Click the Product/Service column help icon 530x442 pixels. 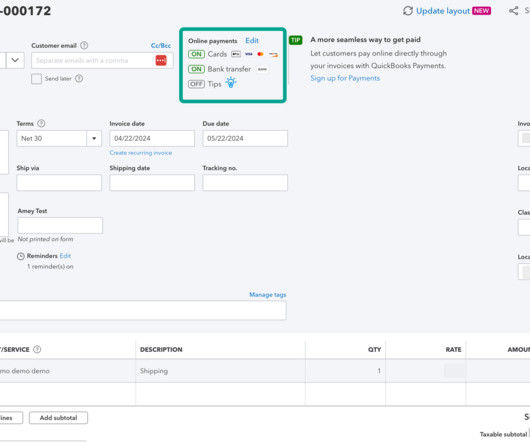tap(37, 349)
